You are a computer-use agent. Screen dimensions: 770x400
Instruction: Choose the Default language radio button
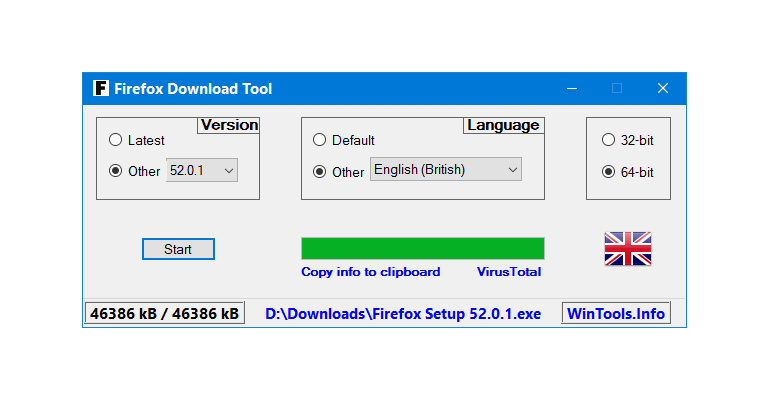pyautogui.click(x=319, y=140)
